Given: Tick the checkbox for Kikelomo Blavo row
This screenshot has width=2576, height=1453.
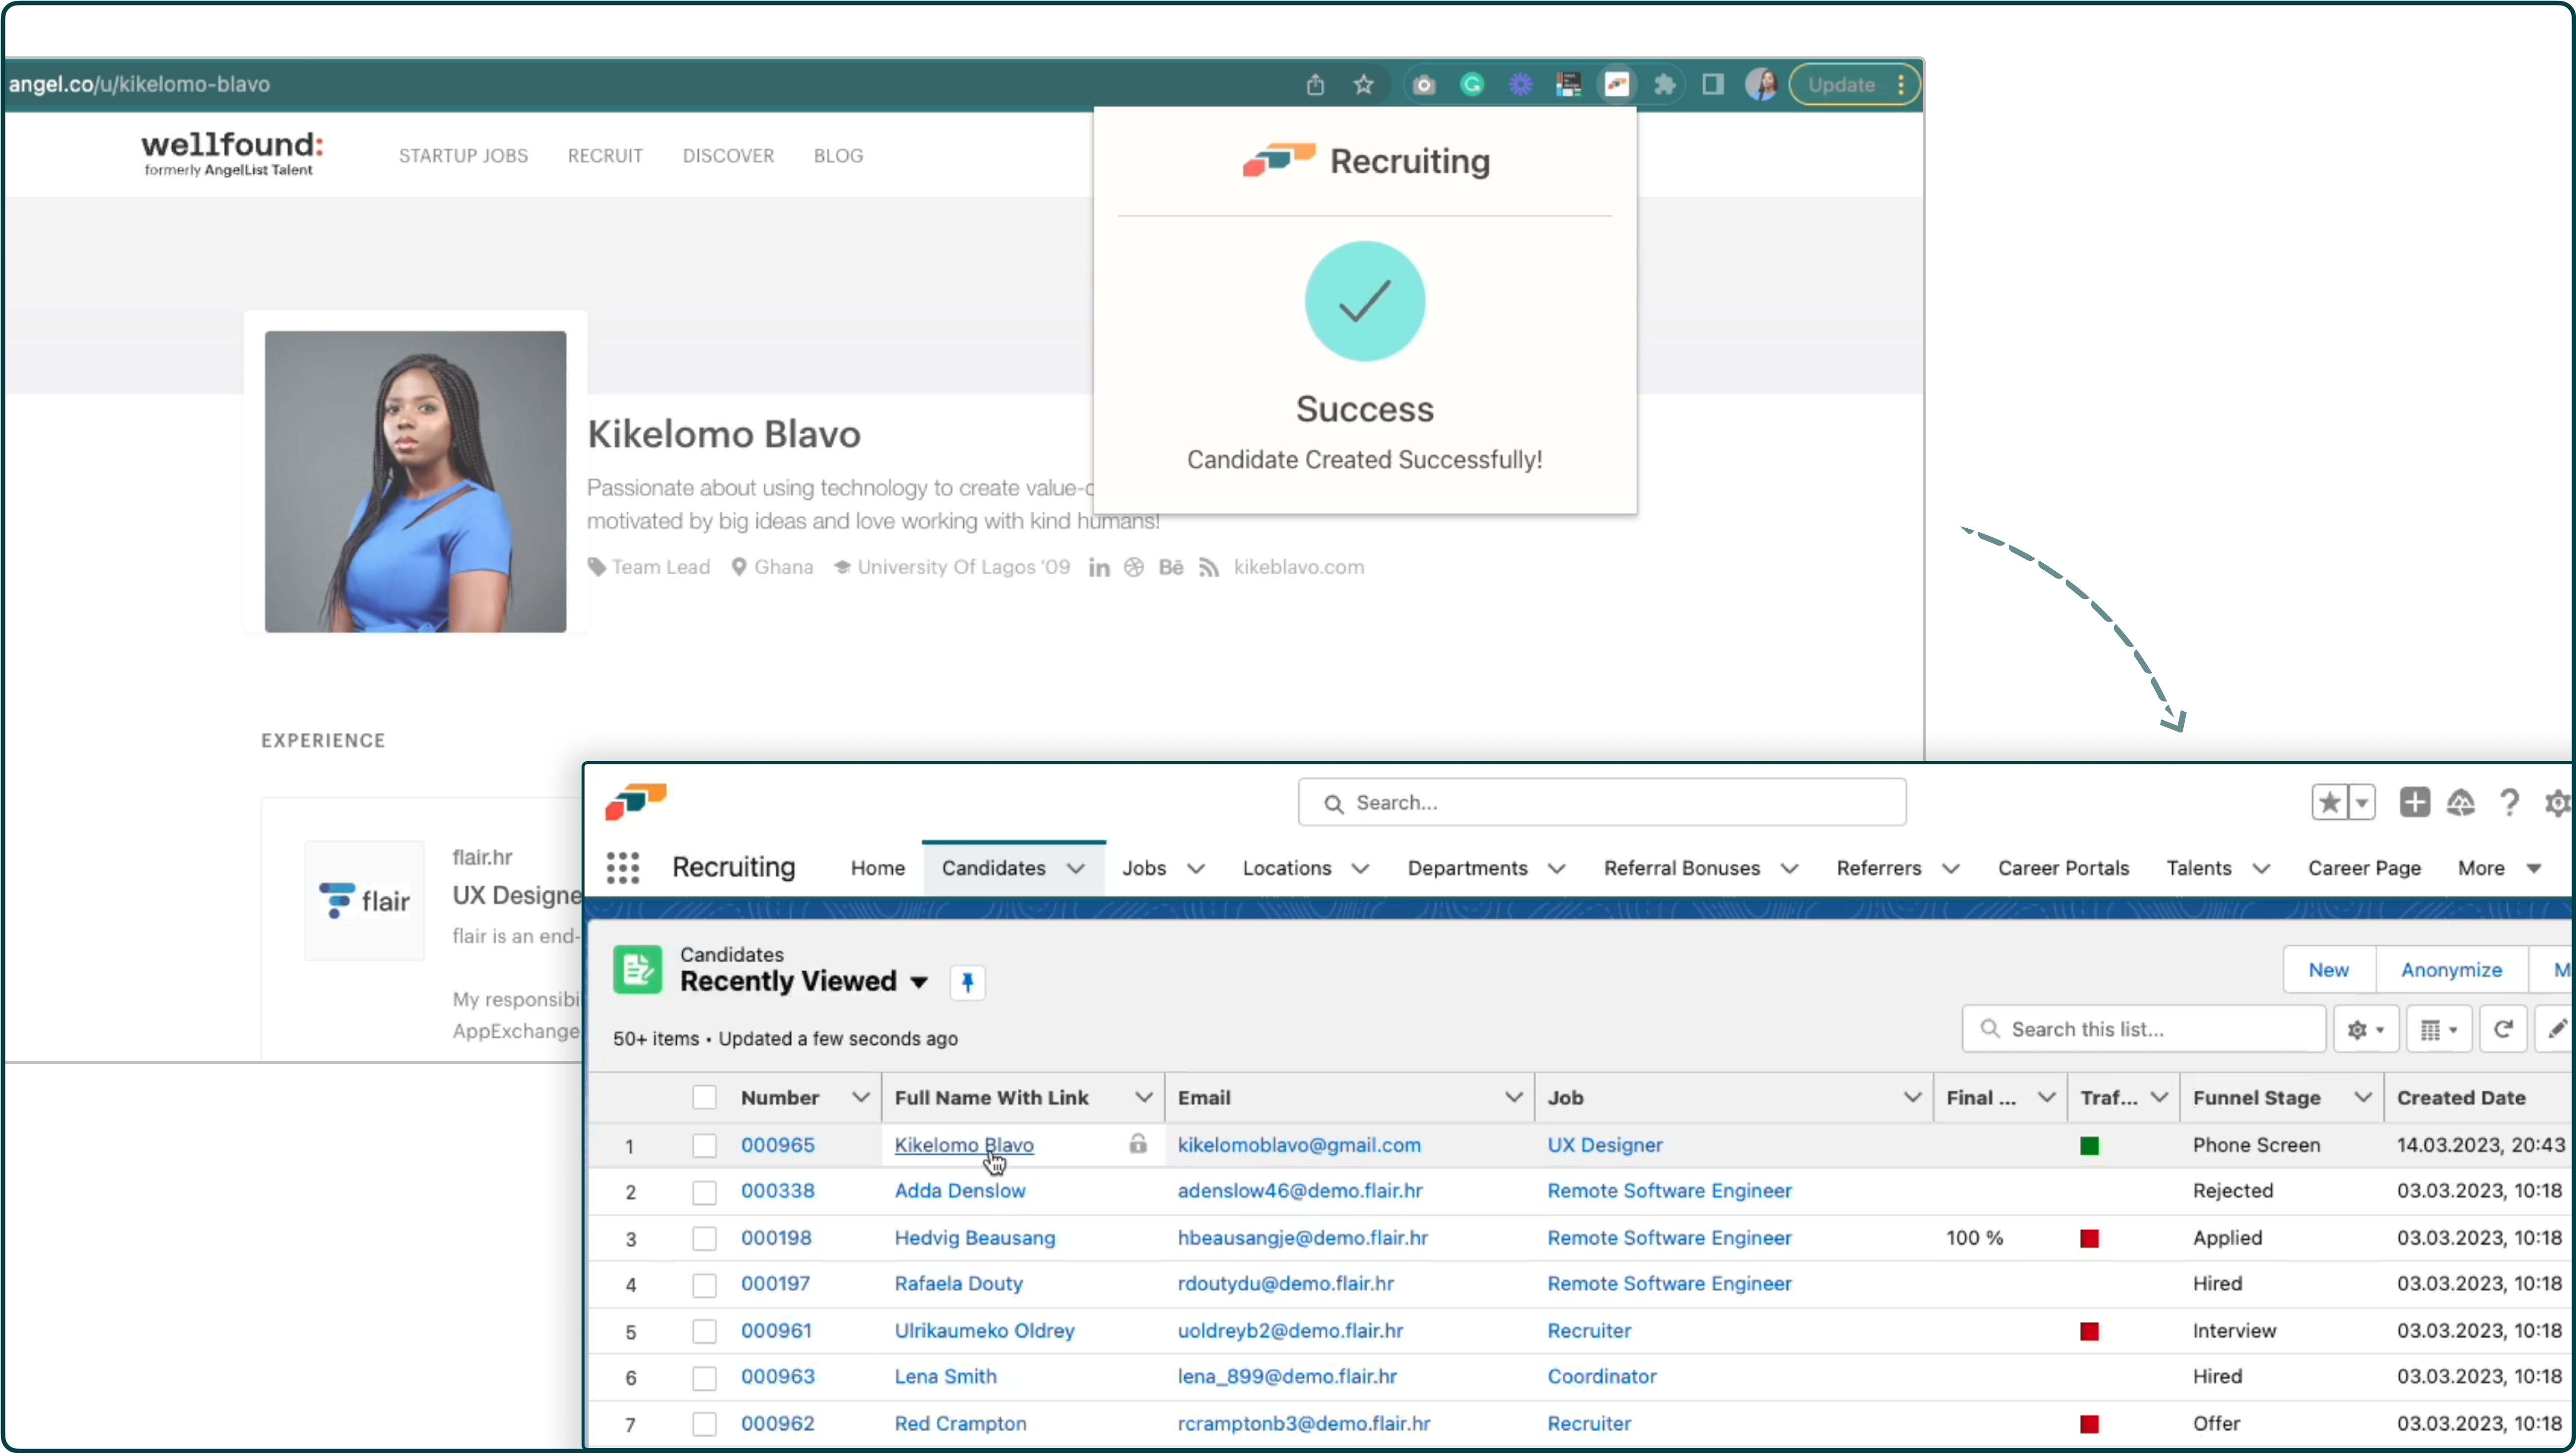Looking at the screenshot, I should 704,1145.
